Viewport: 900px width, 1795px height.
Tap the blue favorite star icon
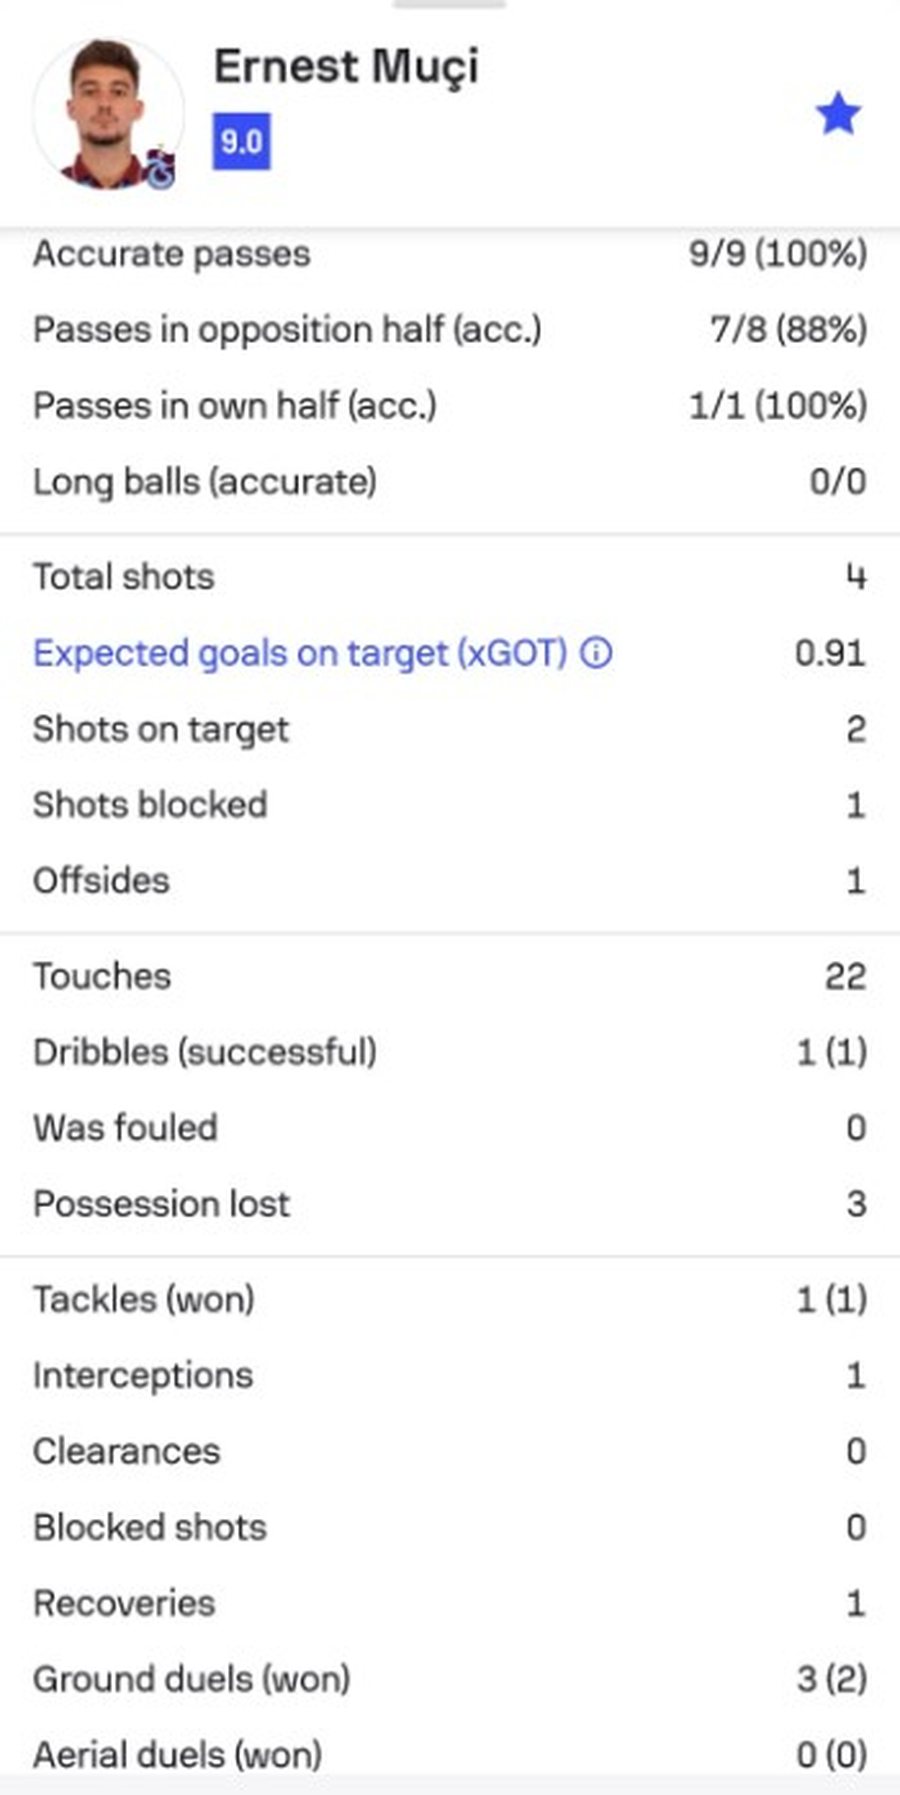[837, 115]
